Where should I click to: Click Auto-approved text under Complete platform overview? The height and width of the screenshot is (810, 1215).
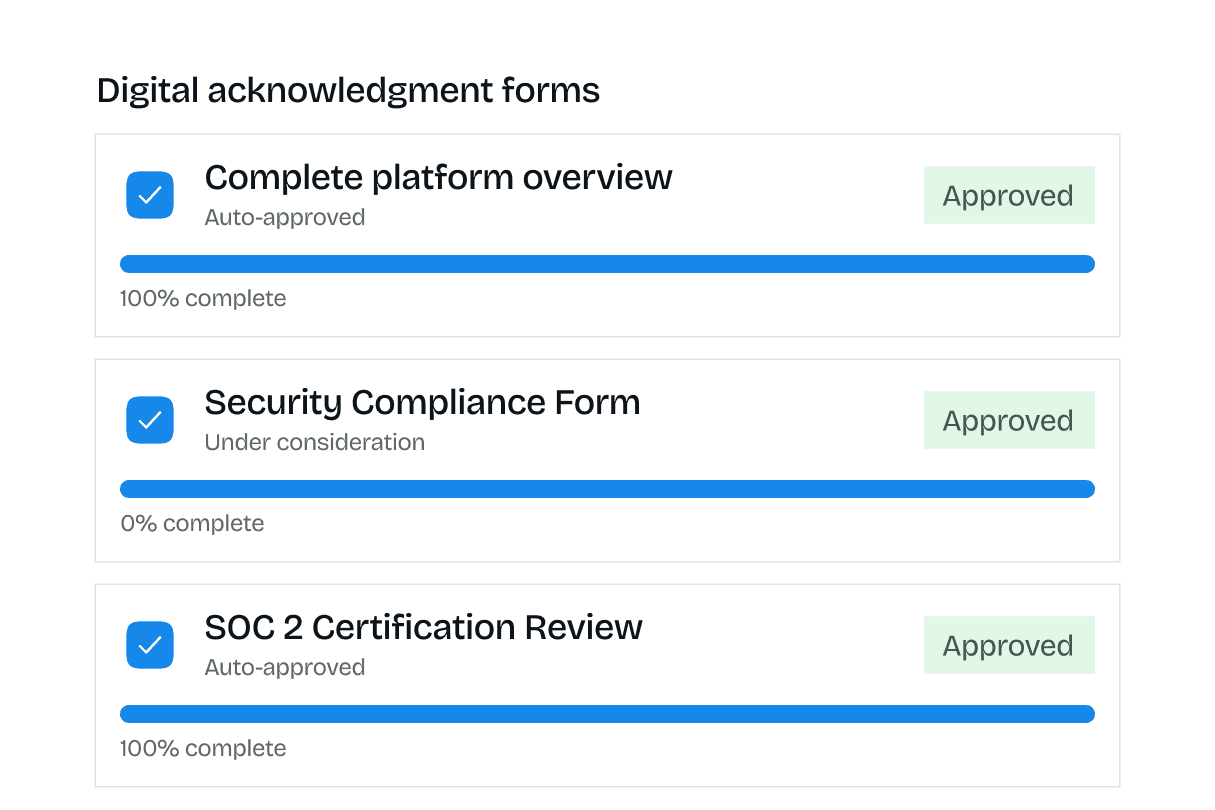point(285,217)
